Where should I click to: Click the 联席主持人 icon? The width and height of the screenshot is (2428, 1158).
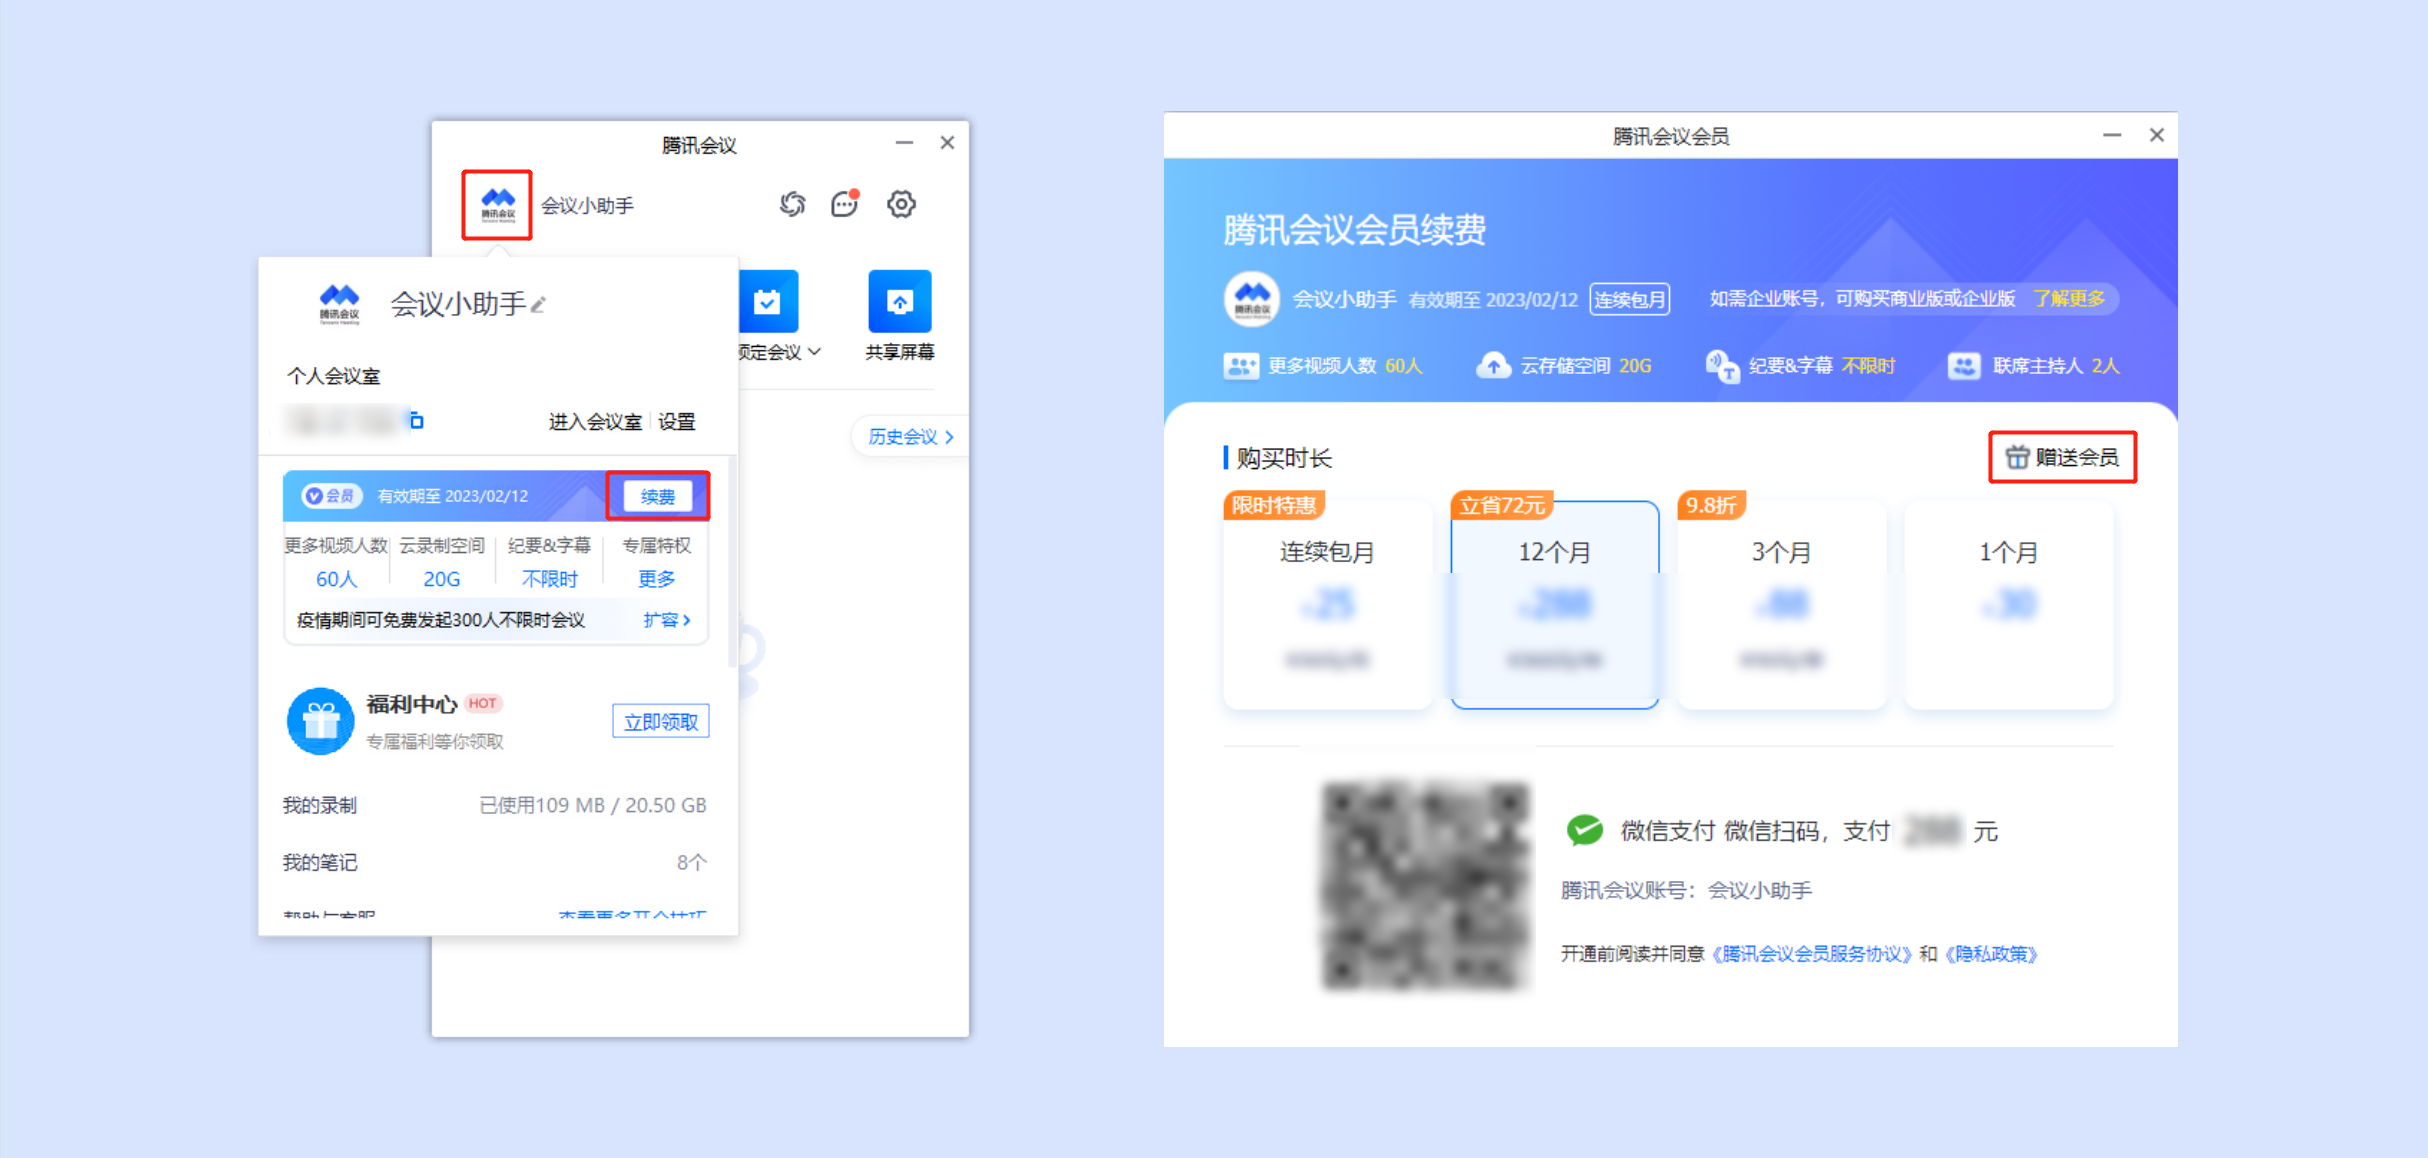(x=1964, y=366)
